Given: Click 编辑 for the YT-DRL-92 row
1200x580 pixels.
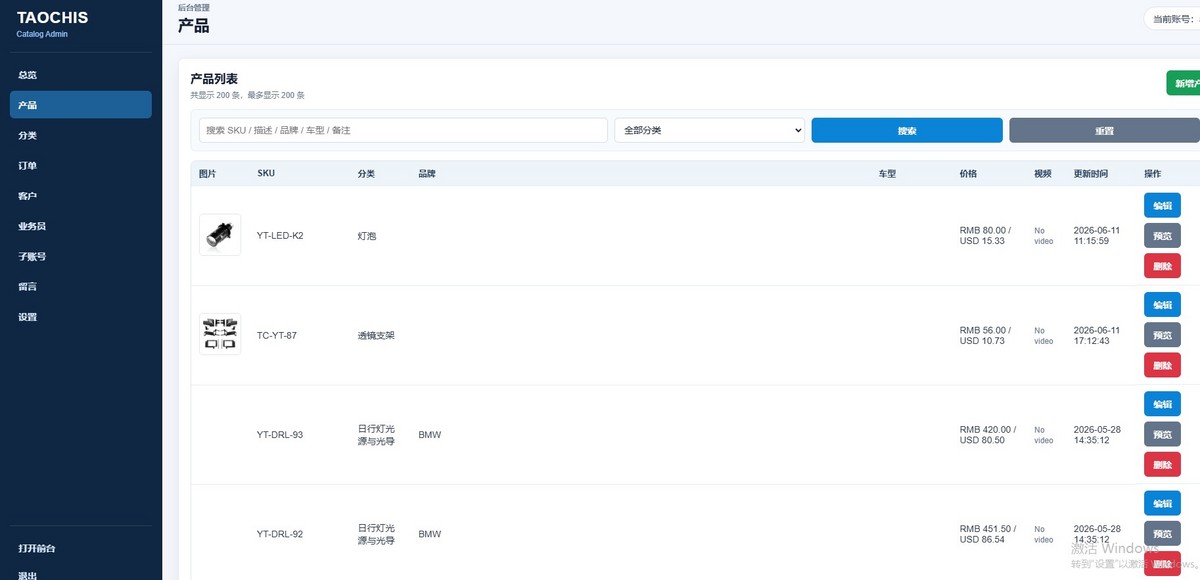Looking at the screenshot, I should click(x=1162, y=503).
